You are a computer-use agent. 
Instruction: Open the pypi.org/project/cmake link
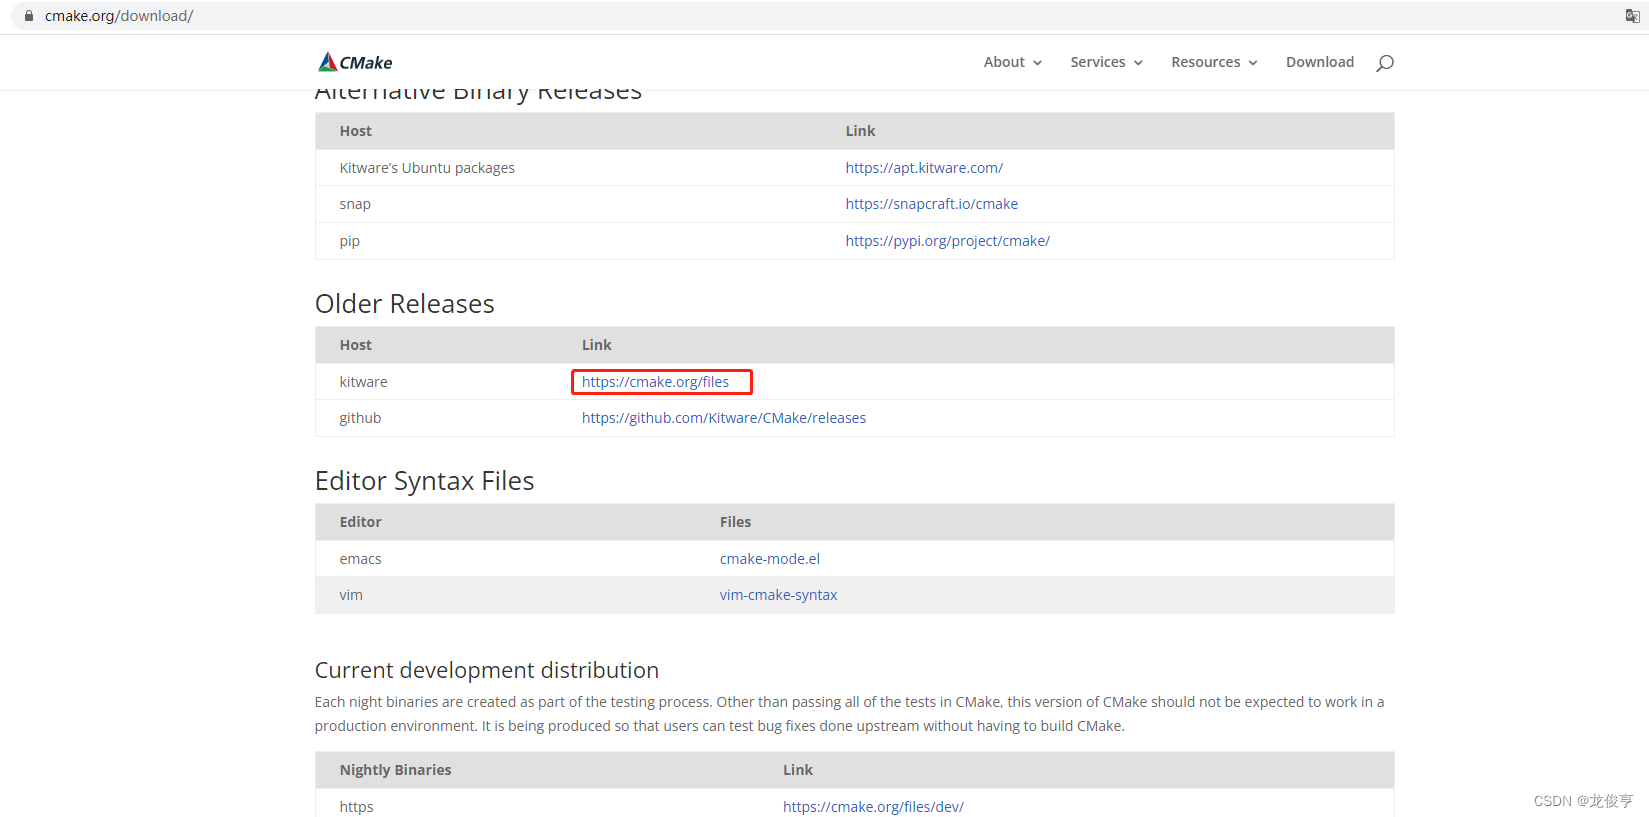(947, 241)
